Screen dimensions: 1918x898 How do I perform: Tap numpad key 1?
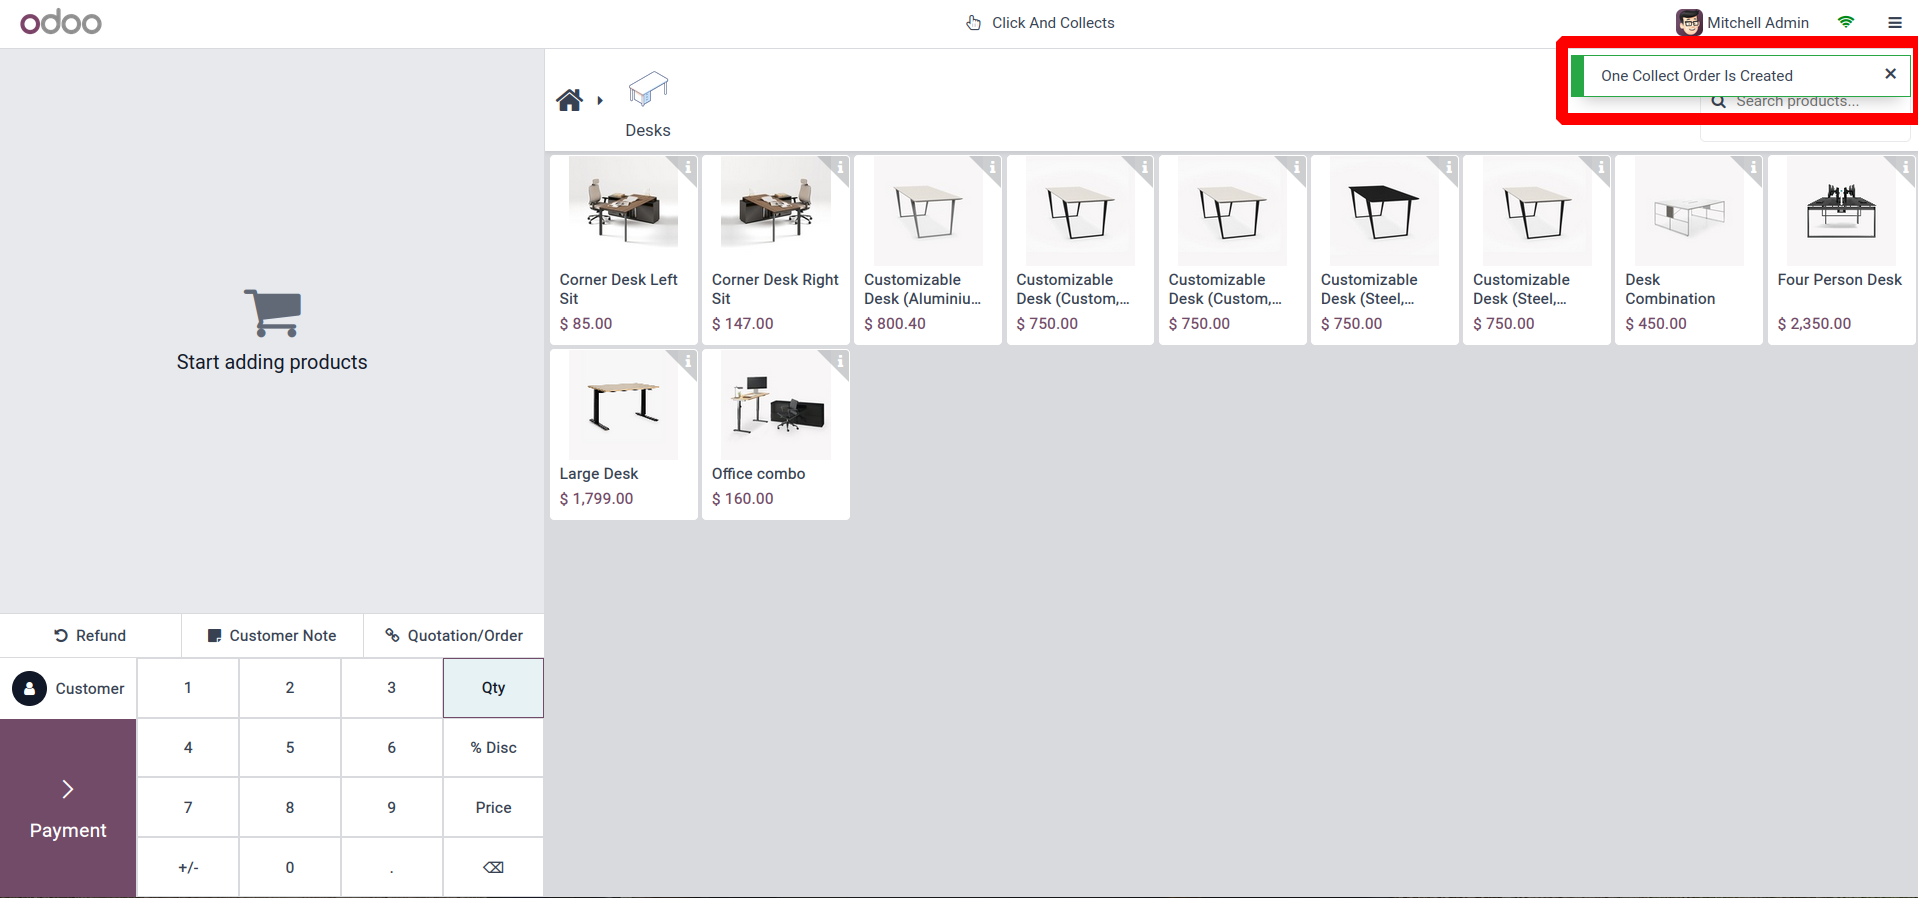pyautogui.click(x=188, y=688)
